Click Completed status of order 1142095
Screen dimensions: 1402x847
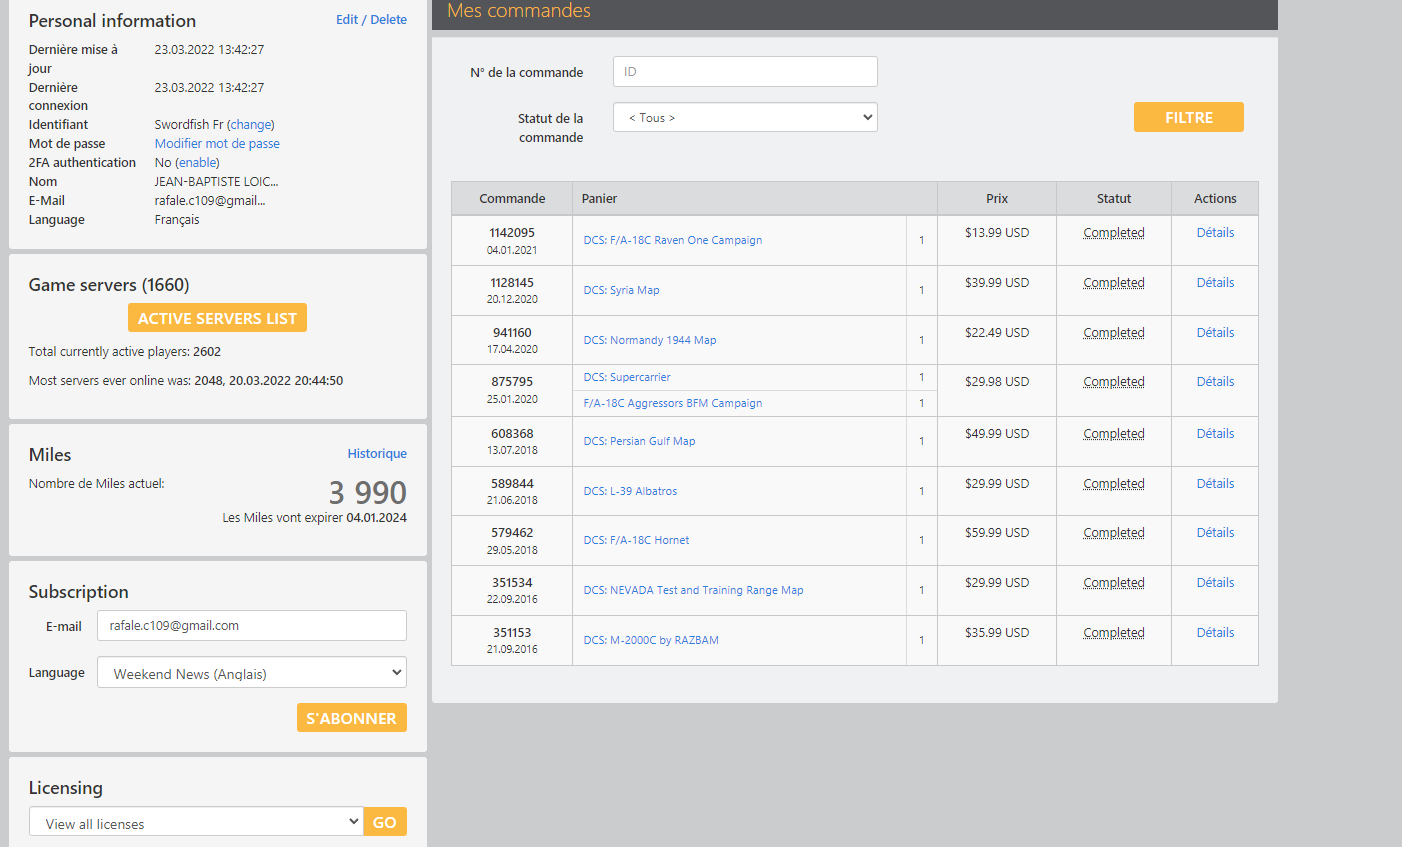click(1114, 233)
